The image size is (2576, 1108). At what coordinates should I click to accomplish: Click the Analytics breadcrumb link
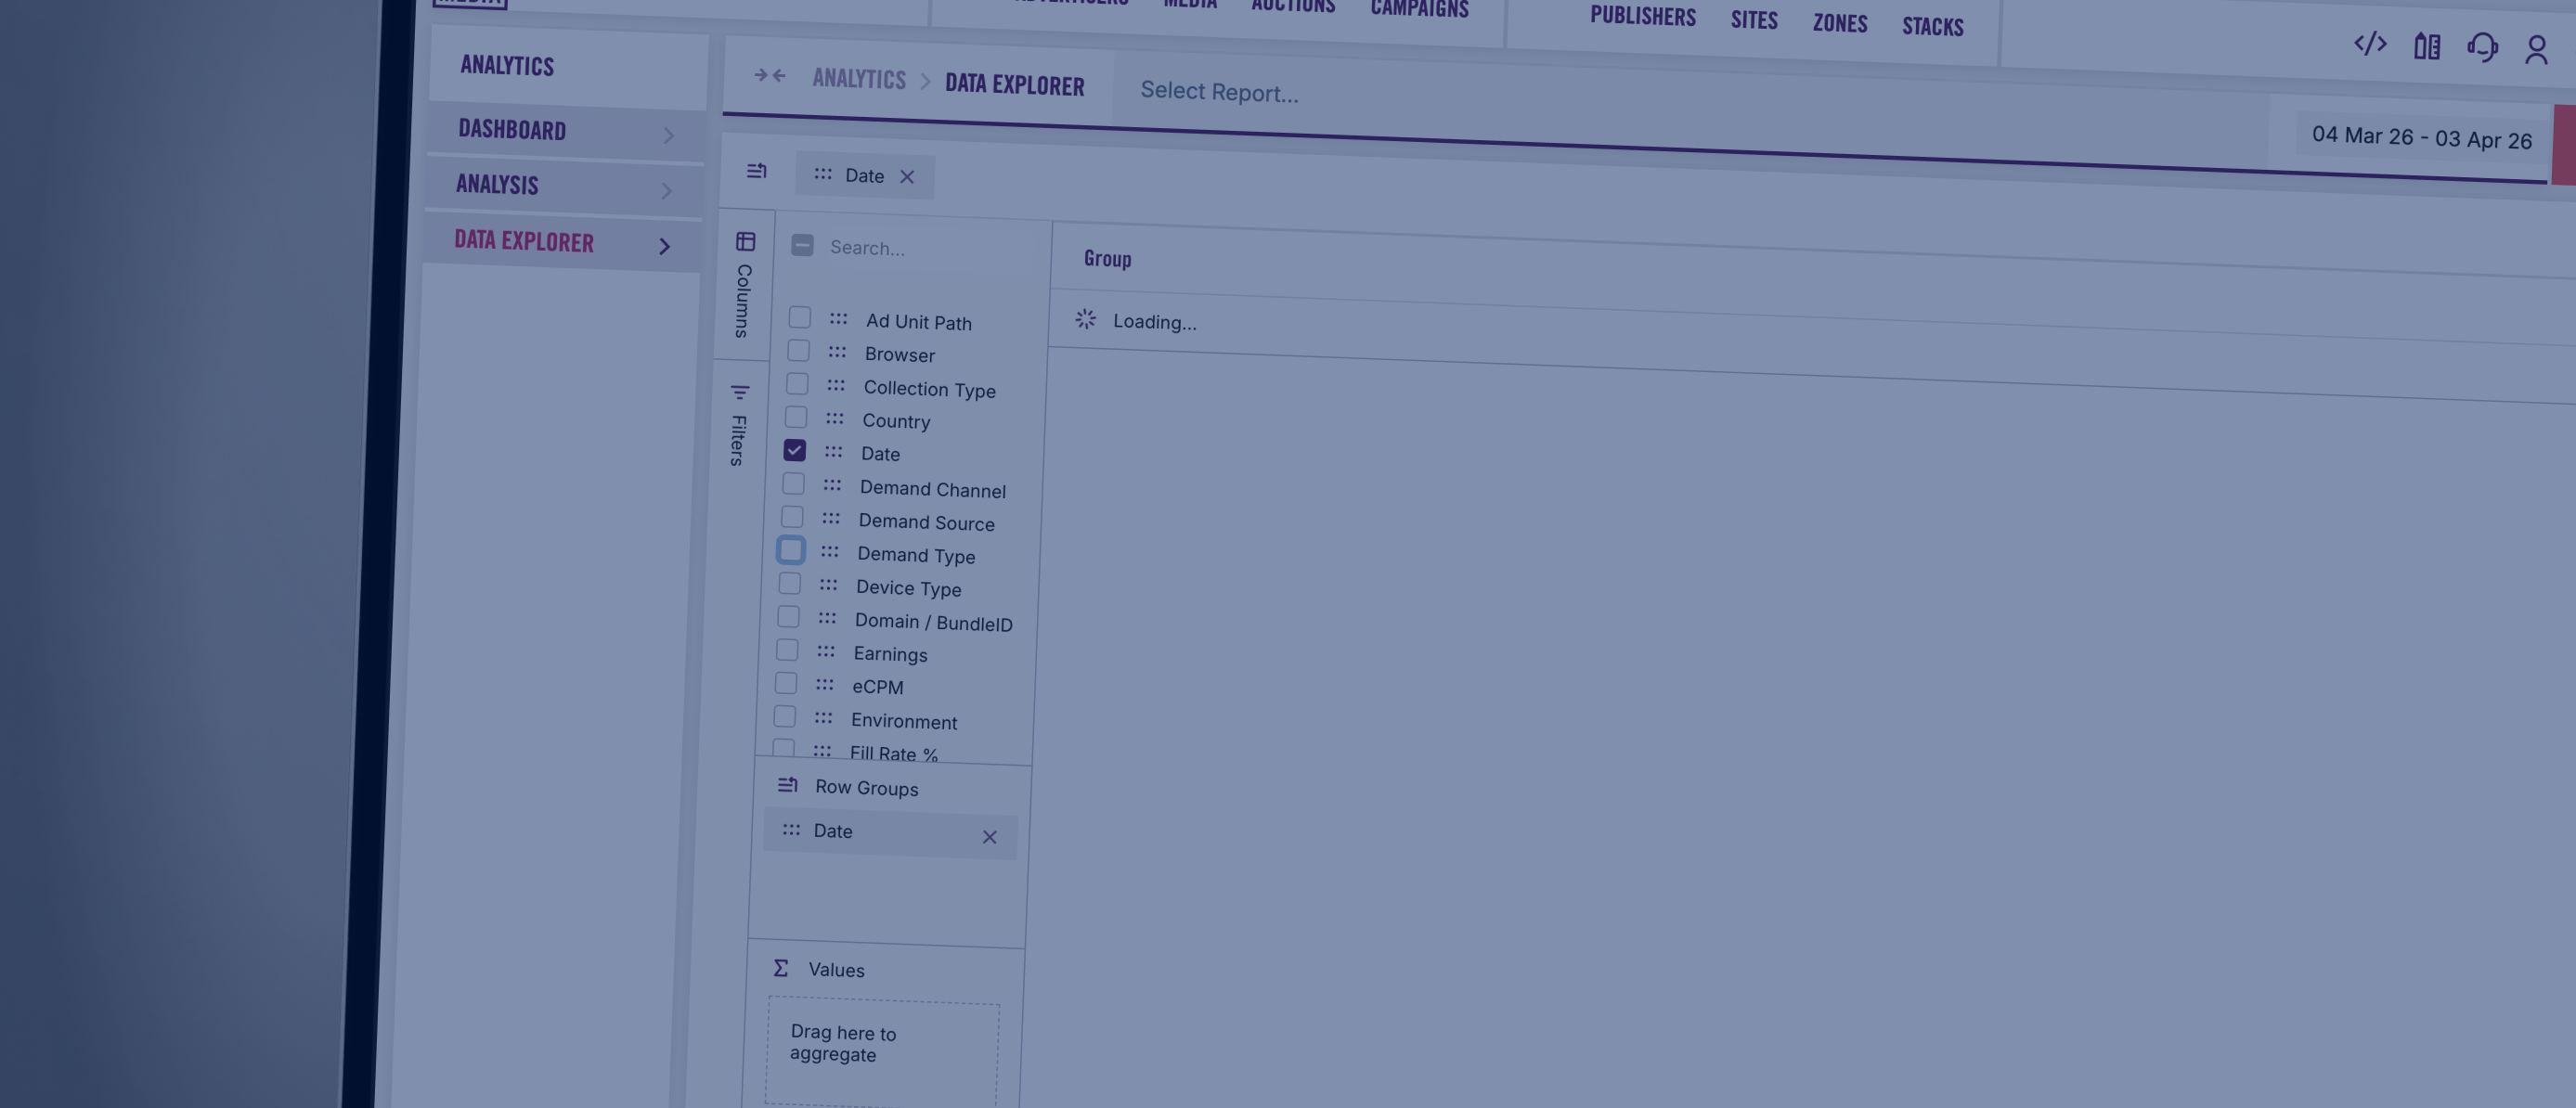click(x=858, y=79)
